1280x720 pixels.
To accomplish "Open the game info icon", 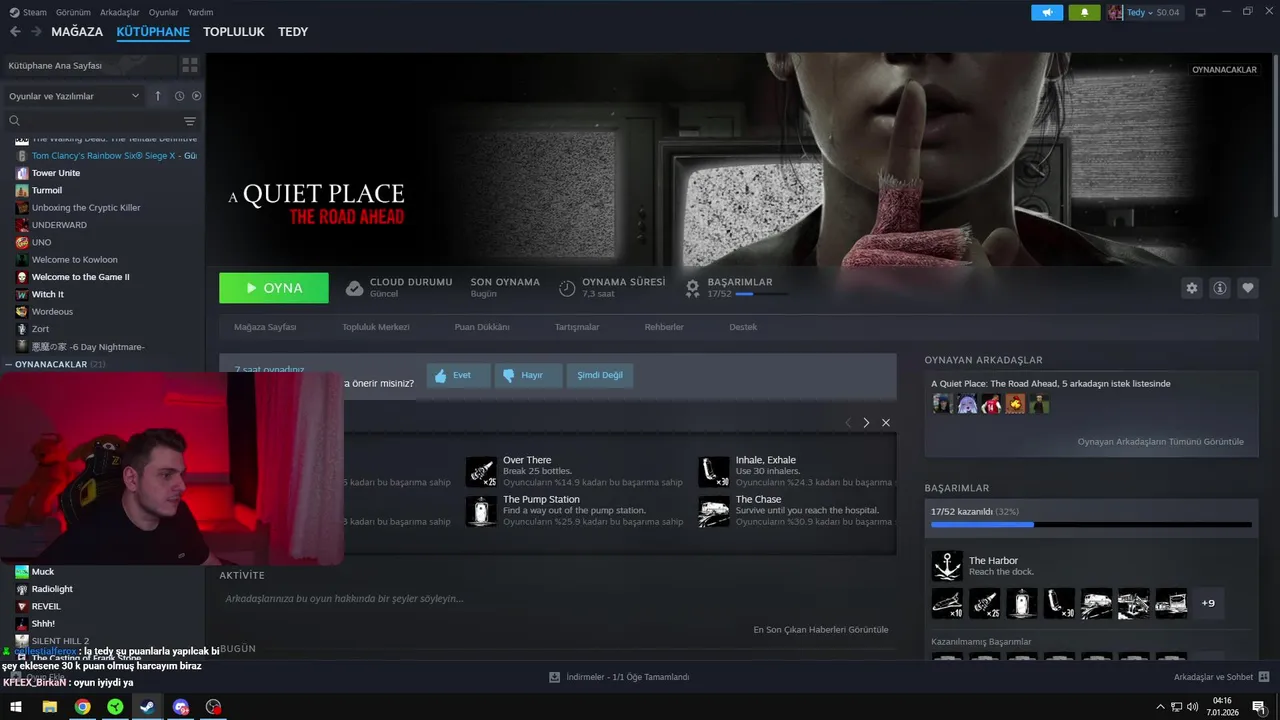I will click(1219, 288).
